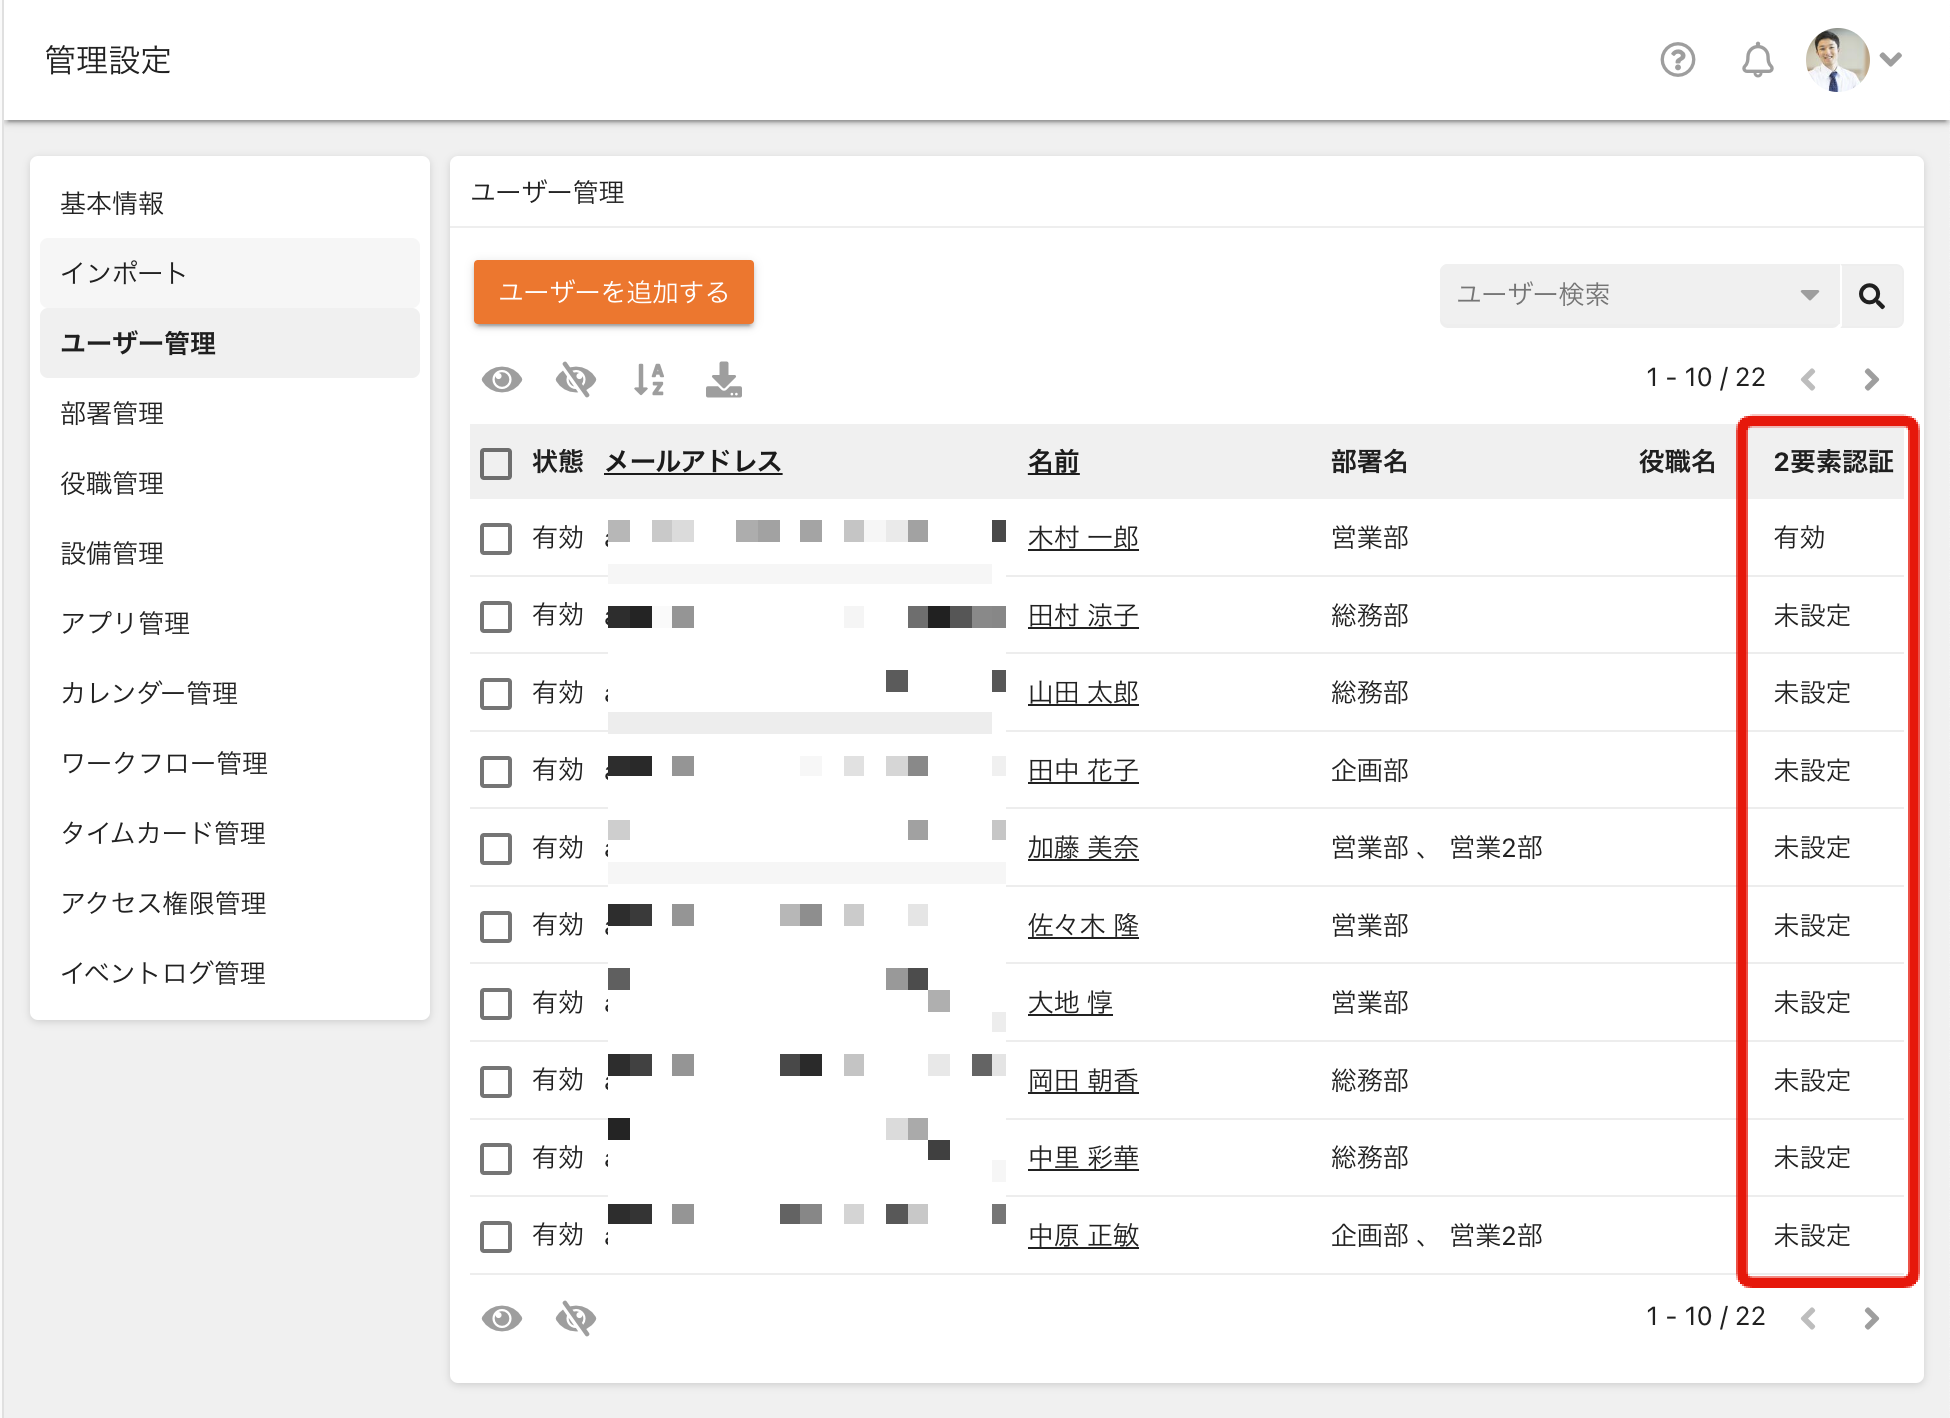Tick the checkbox for 佐々木 隆
Screen dimensions: 1950x1418
point(496,926)
